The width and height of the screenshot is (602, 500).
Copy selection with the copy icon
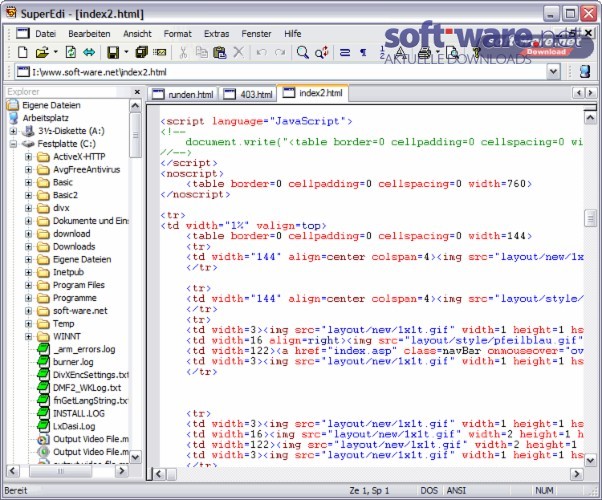pyautogui.click(x=201, y=52)
